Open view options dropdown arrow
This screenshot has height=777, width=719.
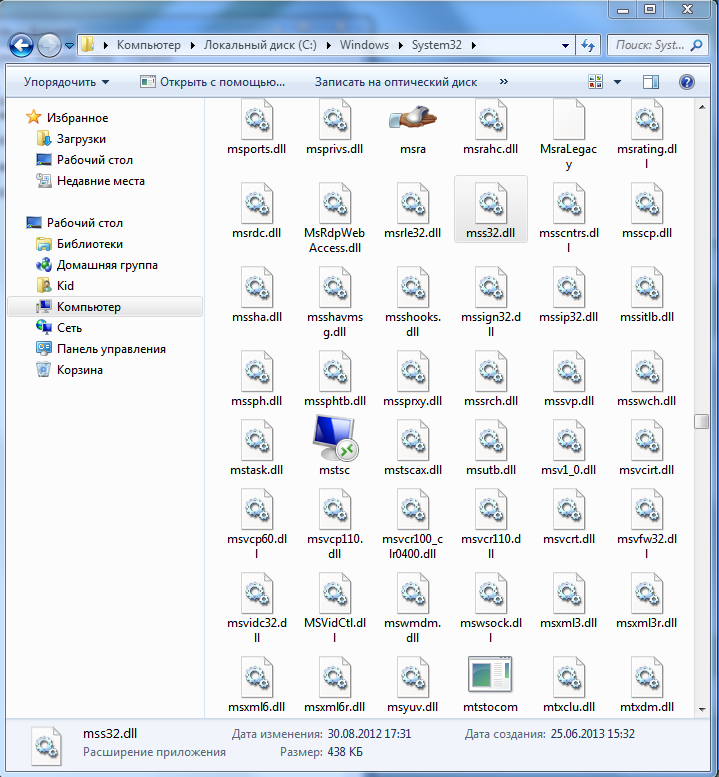coord(617,82)
